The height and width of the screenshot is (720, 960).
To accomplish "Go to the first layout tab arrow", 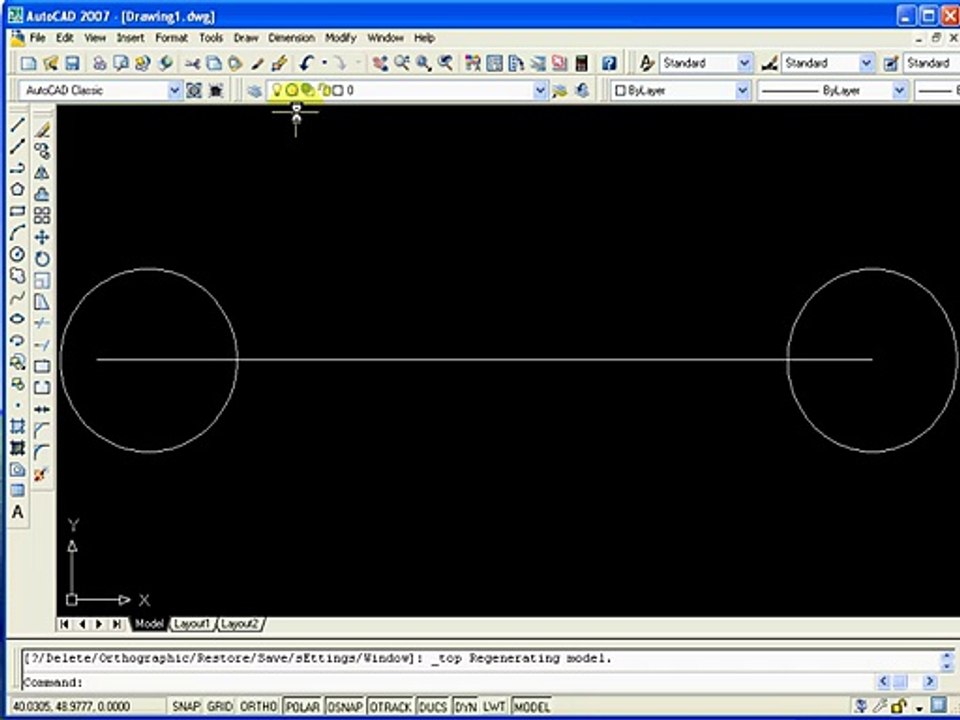I will 64,624.
